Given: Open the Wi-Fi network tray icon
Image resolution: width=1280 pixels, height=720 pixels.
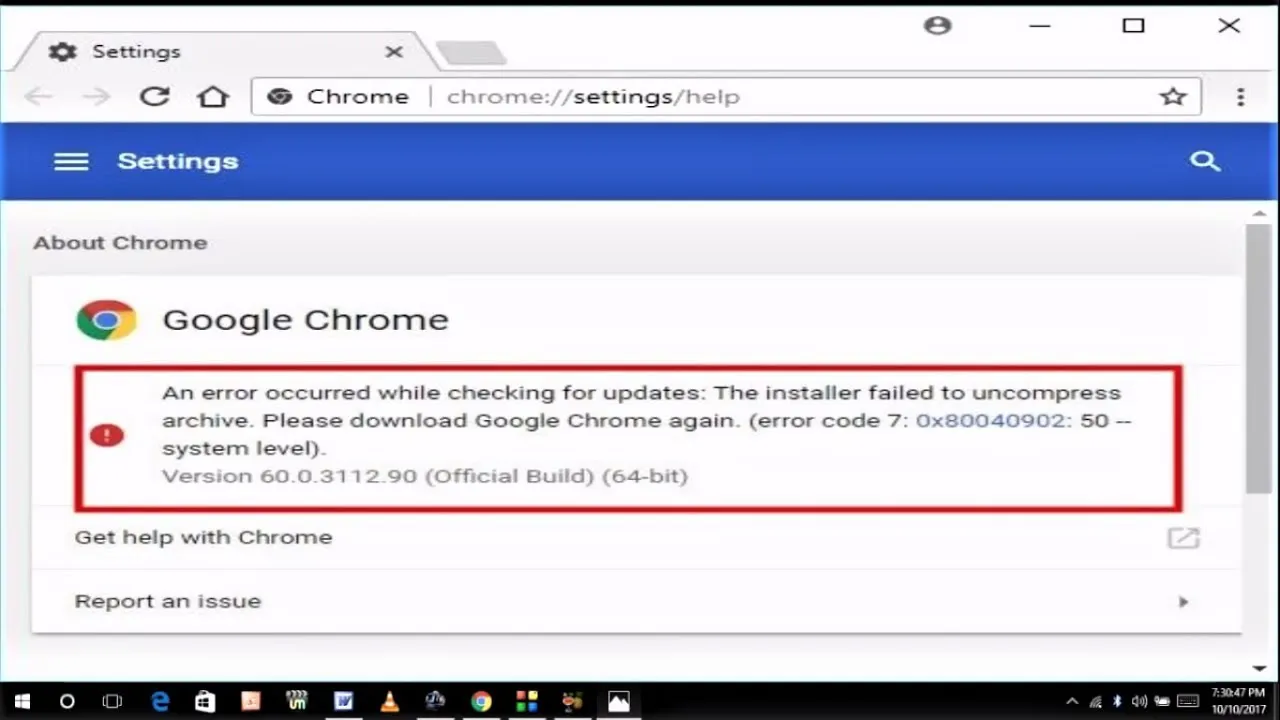Looking at the screenshot, I should click(x=1096, y=702).
